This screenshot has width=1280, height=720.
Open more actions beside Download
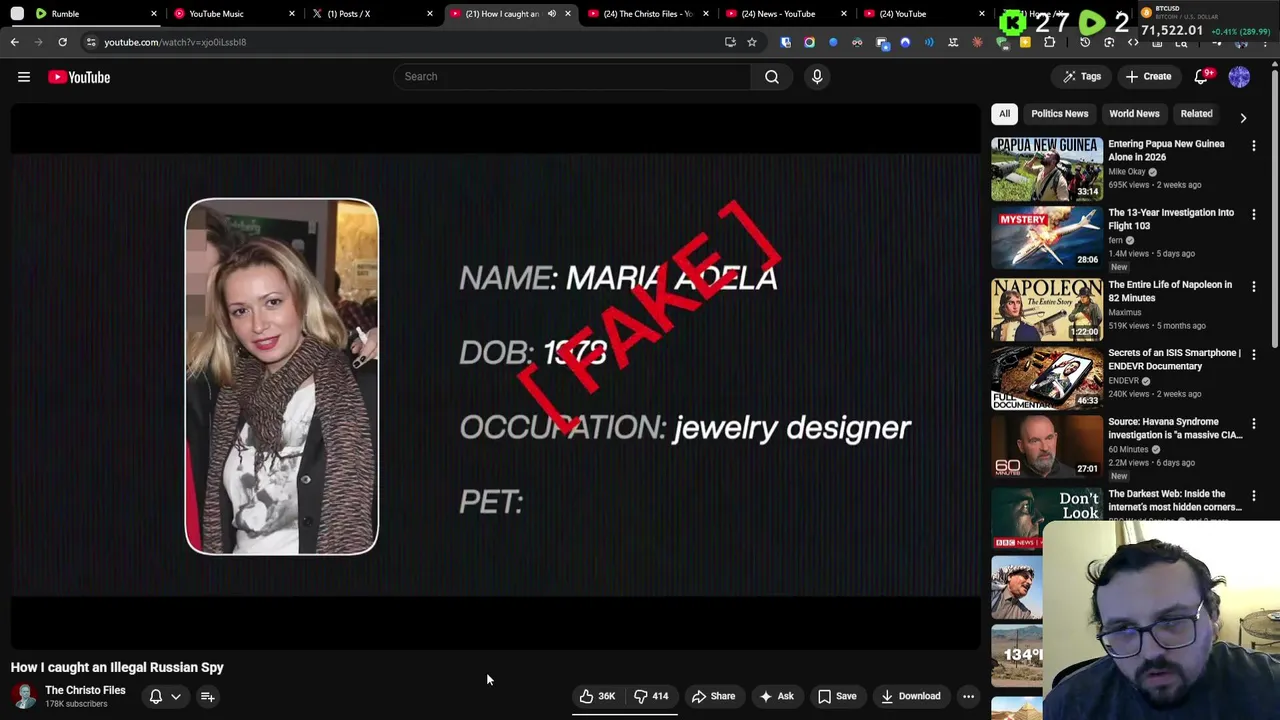(968, 696)
